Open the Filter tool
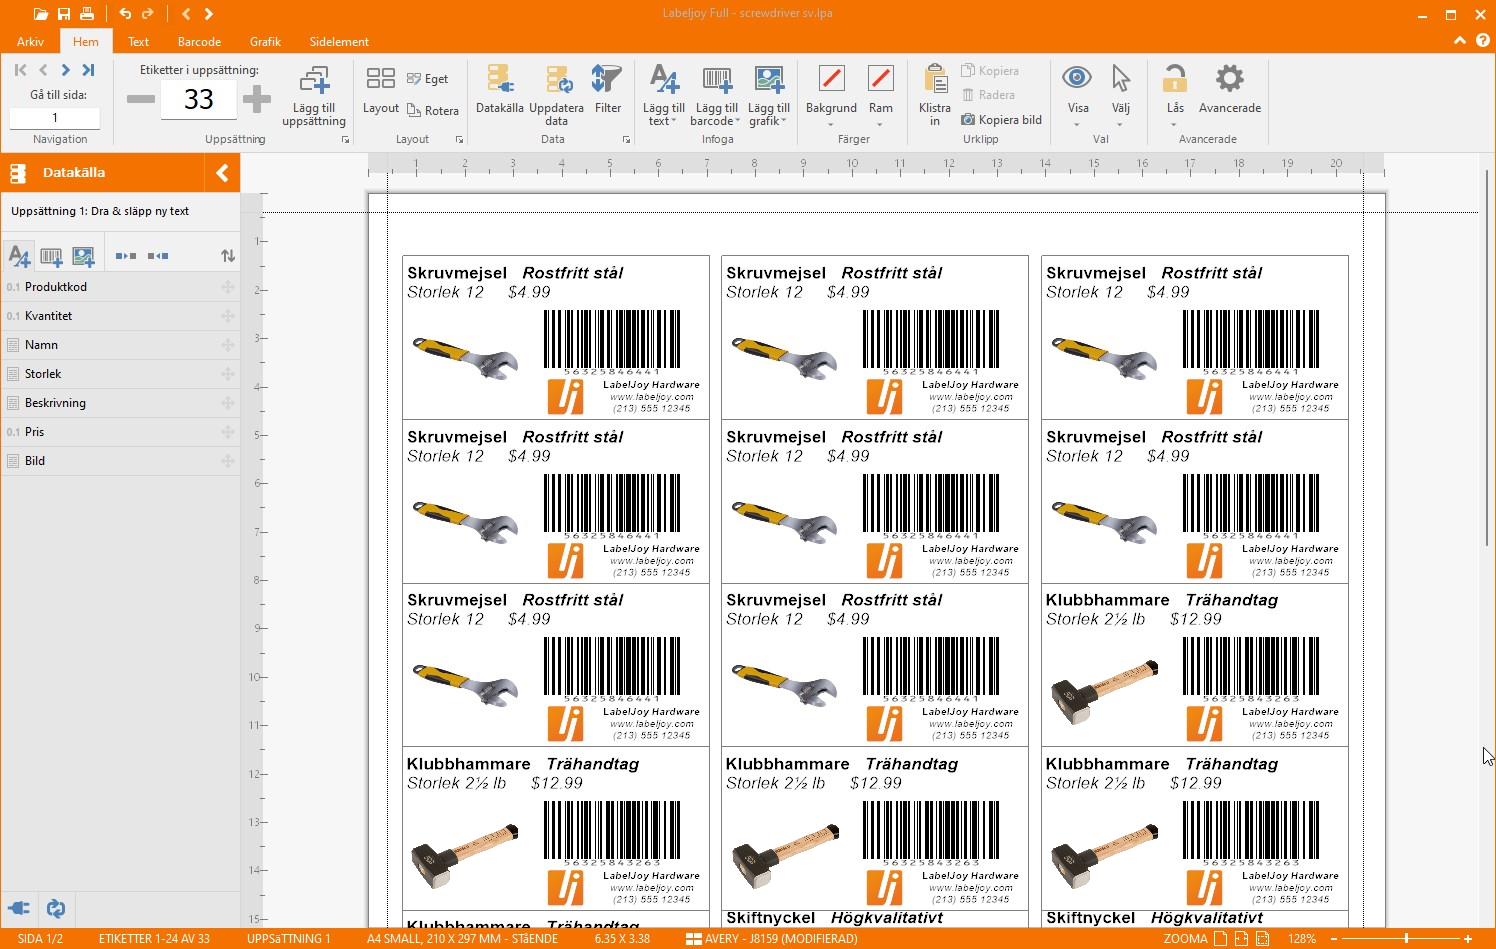1496x949 pixels. pos(607,90)
